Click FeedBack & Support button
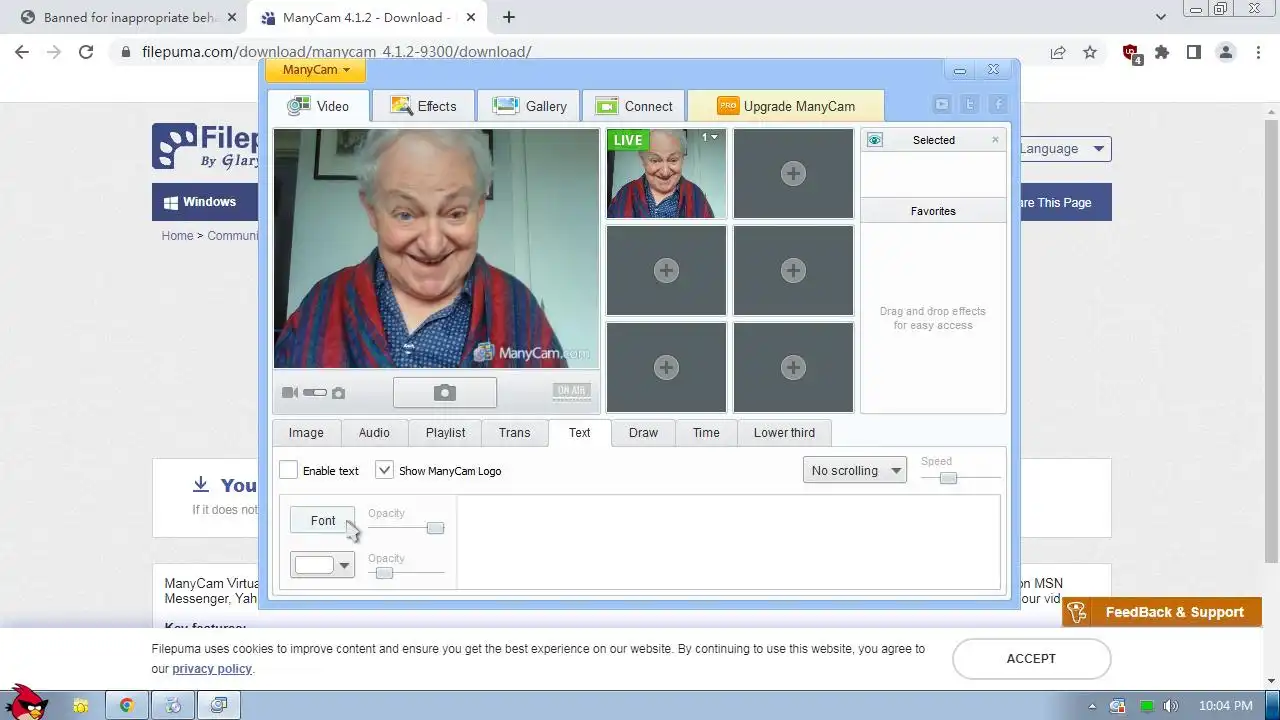 pos(1162,612)
